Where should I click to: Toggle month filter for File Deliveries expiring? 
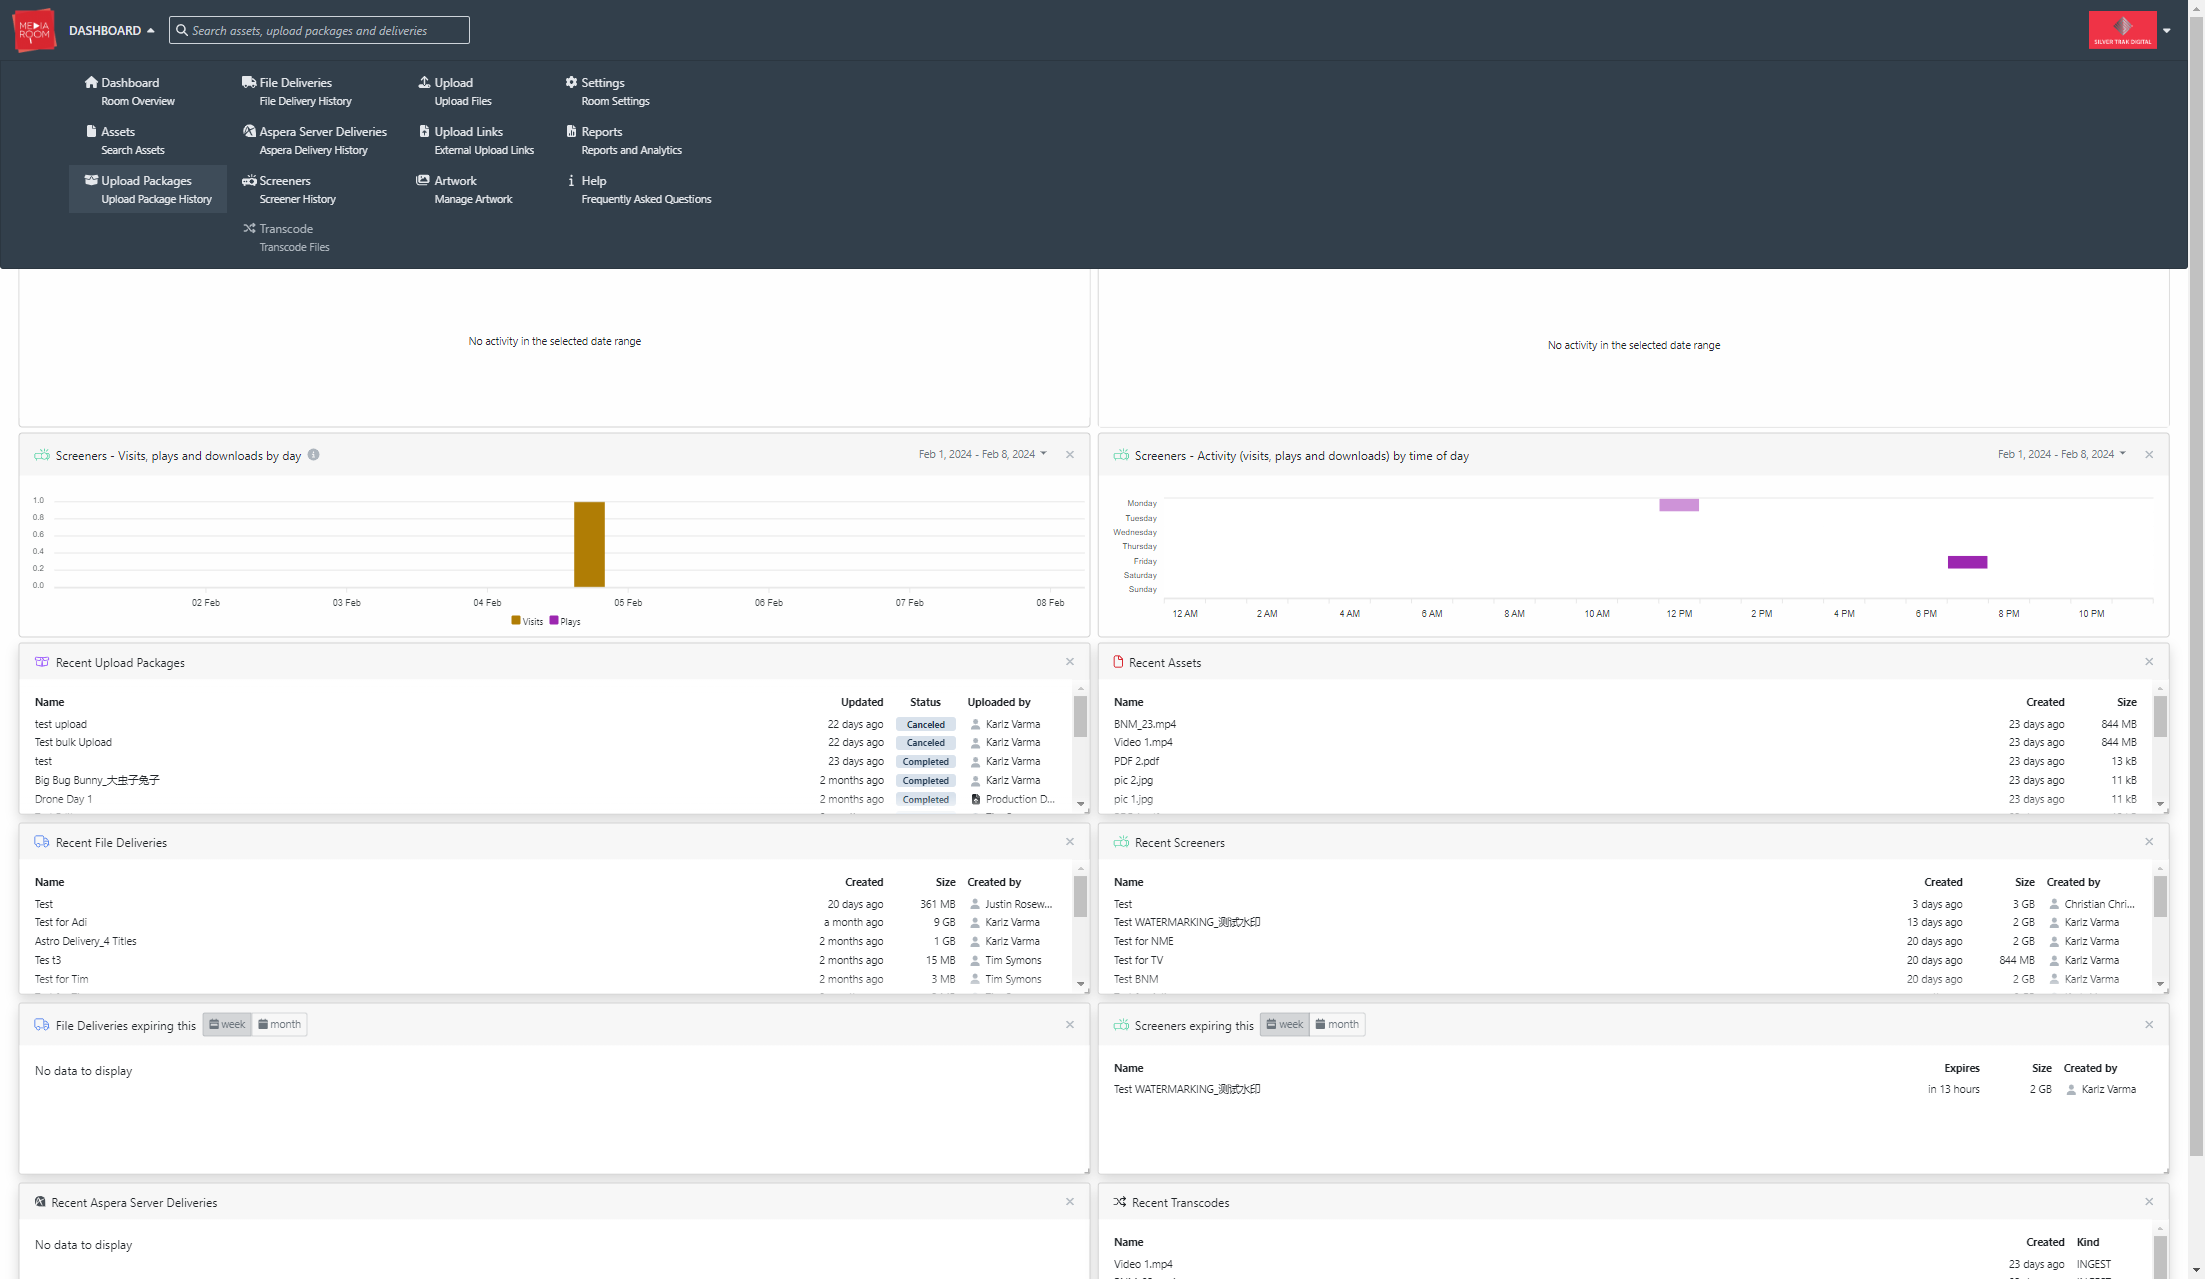coord(279,1024)
